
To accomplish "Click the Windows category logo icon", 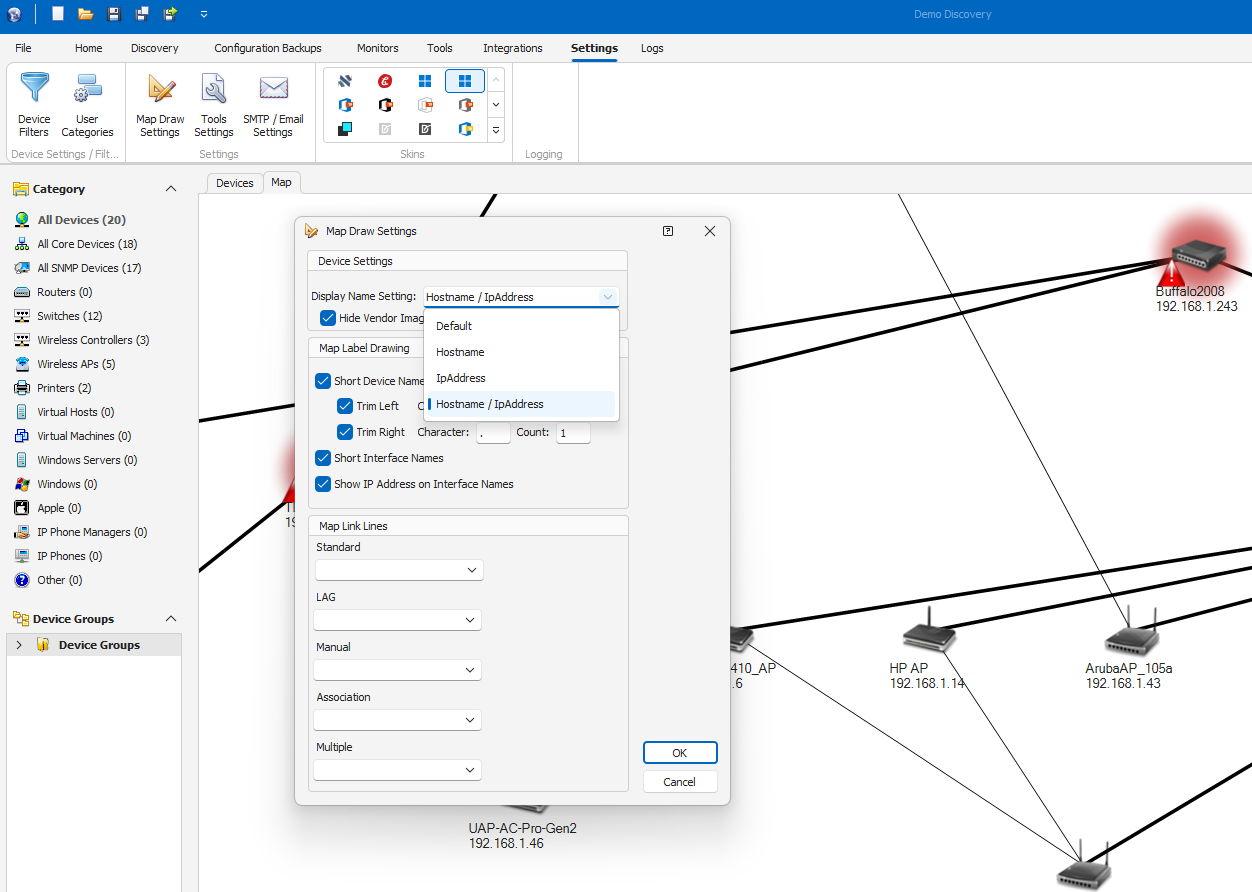I will [22, 484].
